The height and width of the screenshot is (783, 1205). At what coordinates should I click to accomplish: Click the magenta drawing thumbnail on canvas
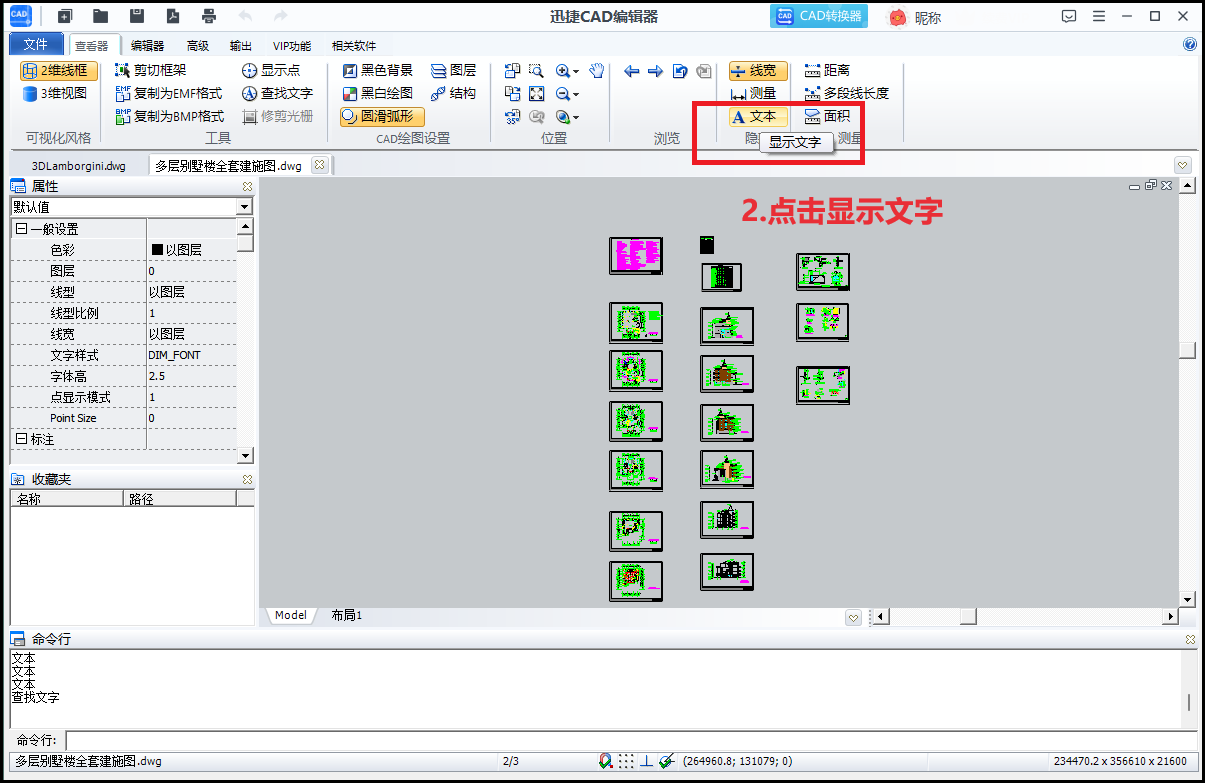tap(636, 256)
